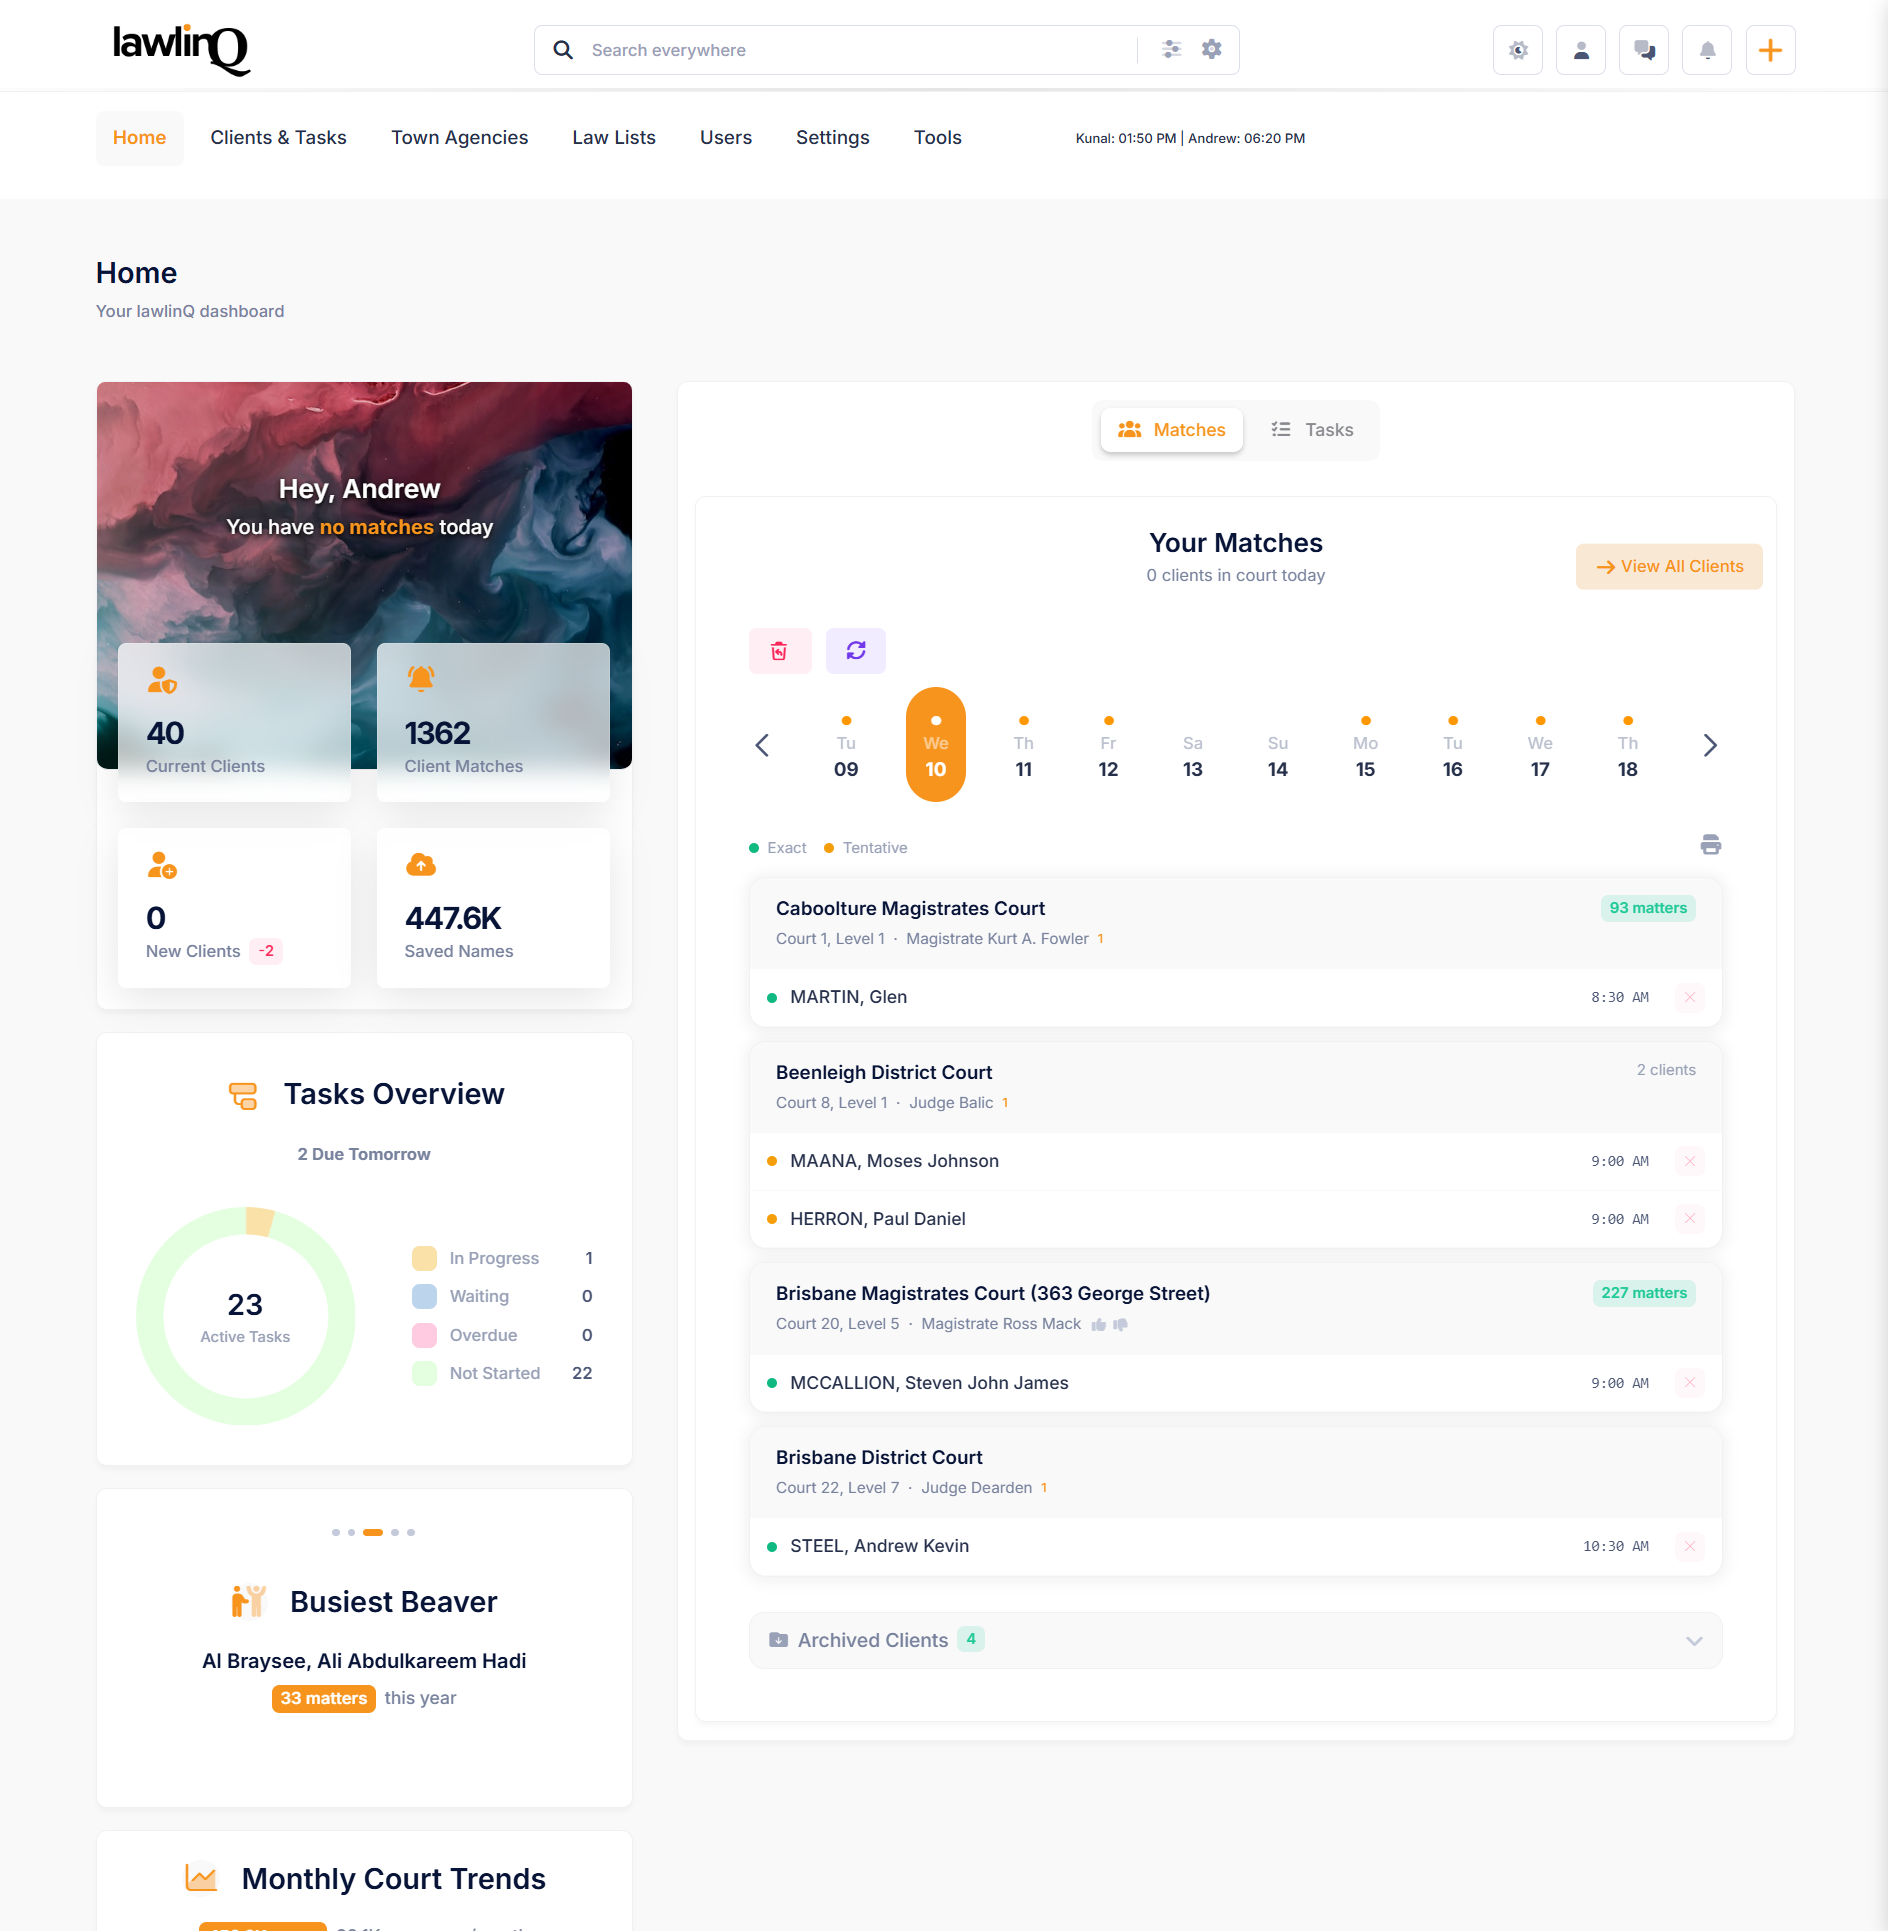Toggle dark mode with sun/moon icon

[1517, 49]
